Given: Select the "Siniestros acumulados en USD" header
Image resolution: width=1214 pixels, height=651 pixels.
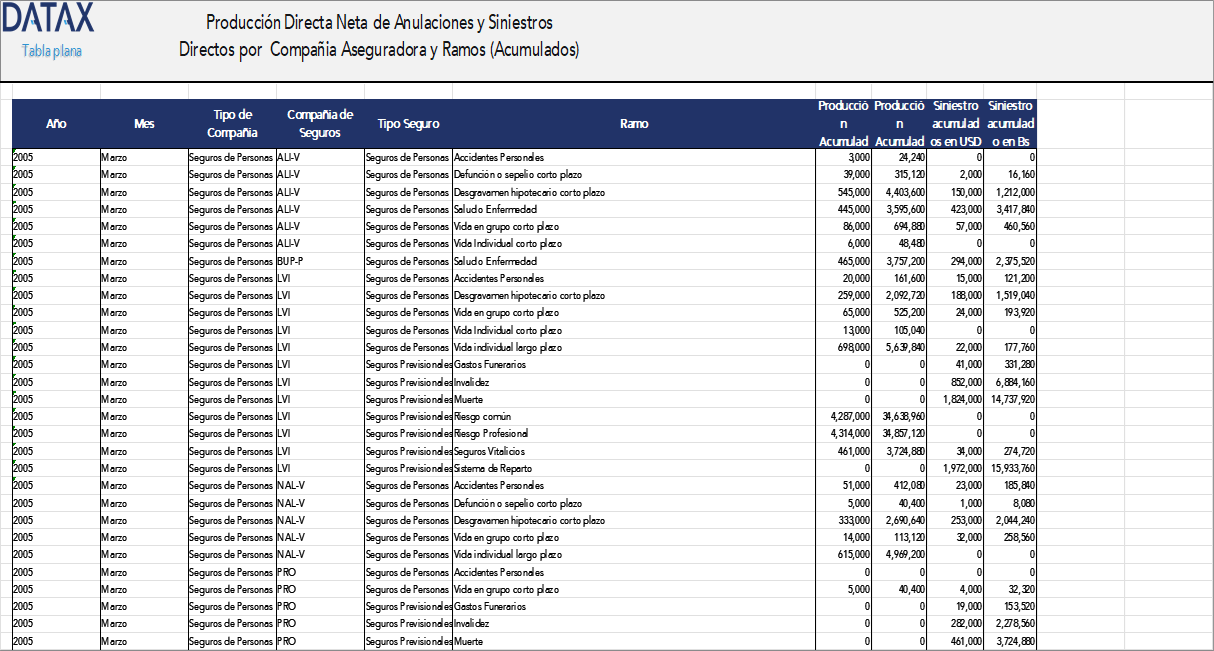Looking at the screenshot, I should (x=955, y=123).
